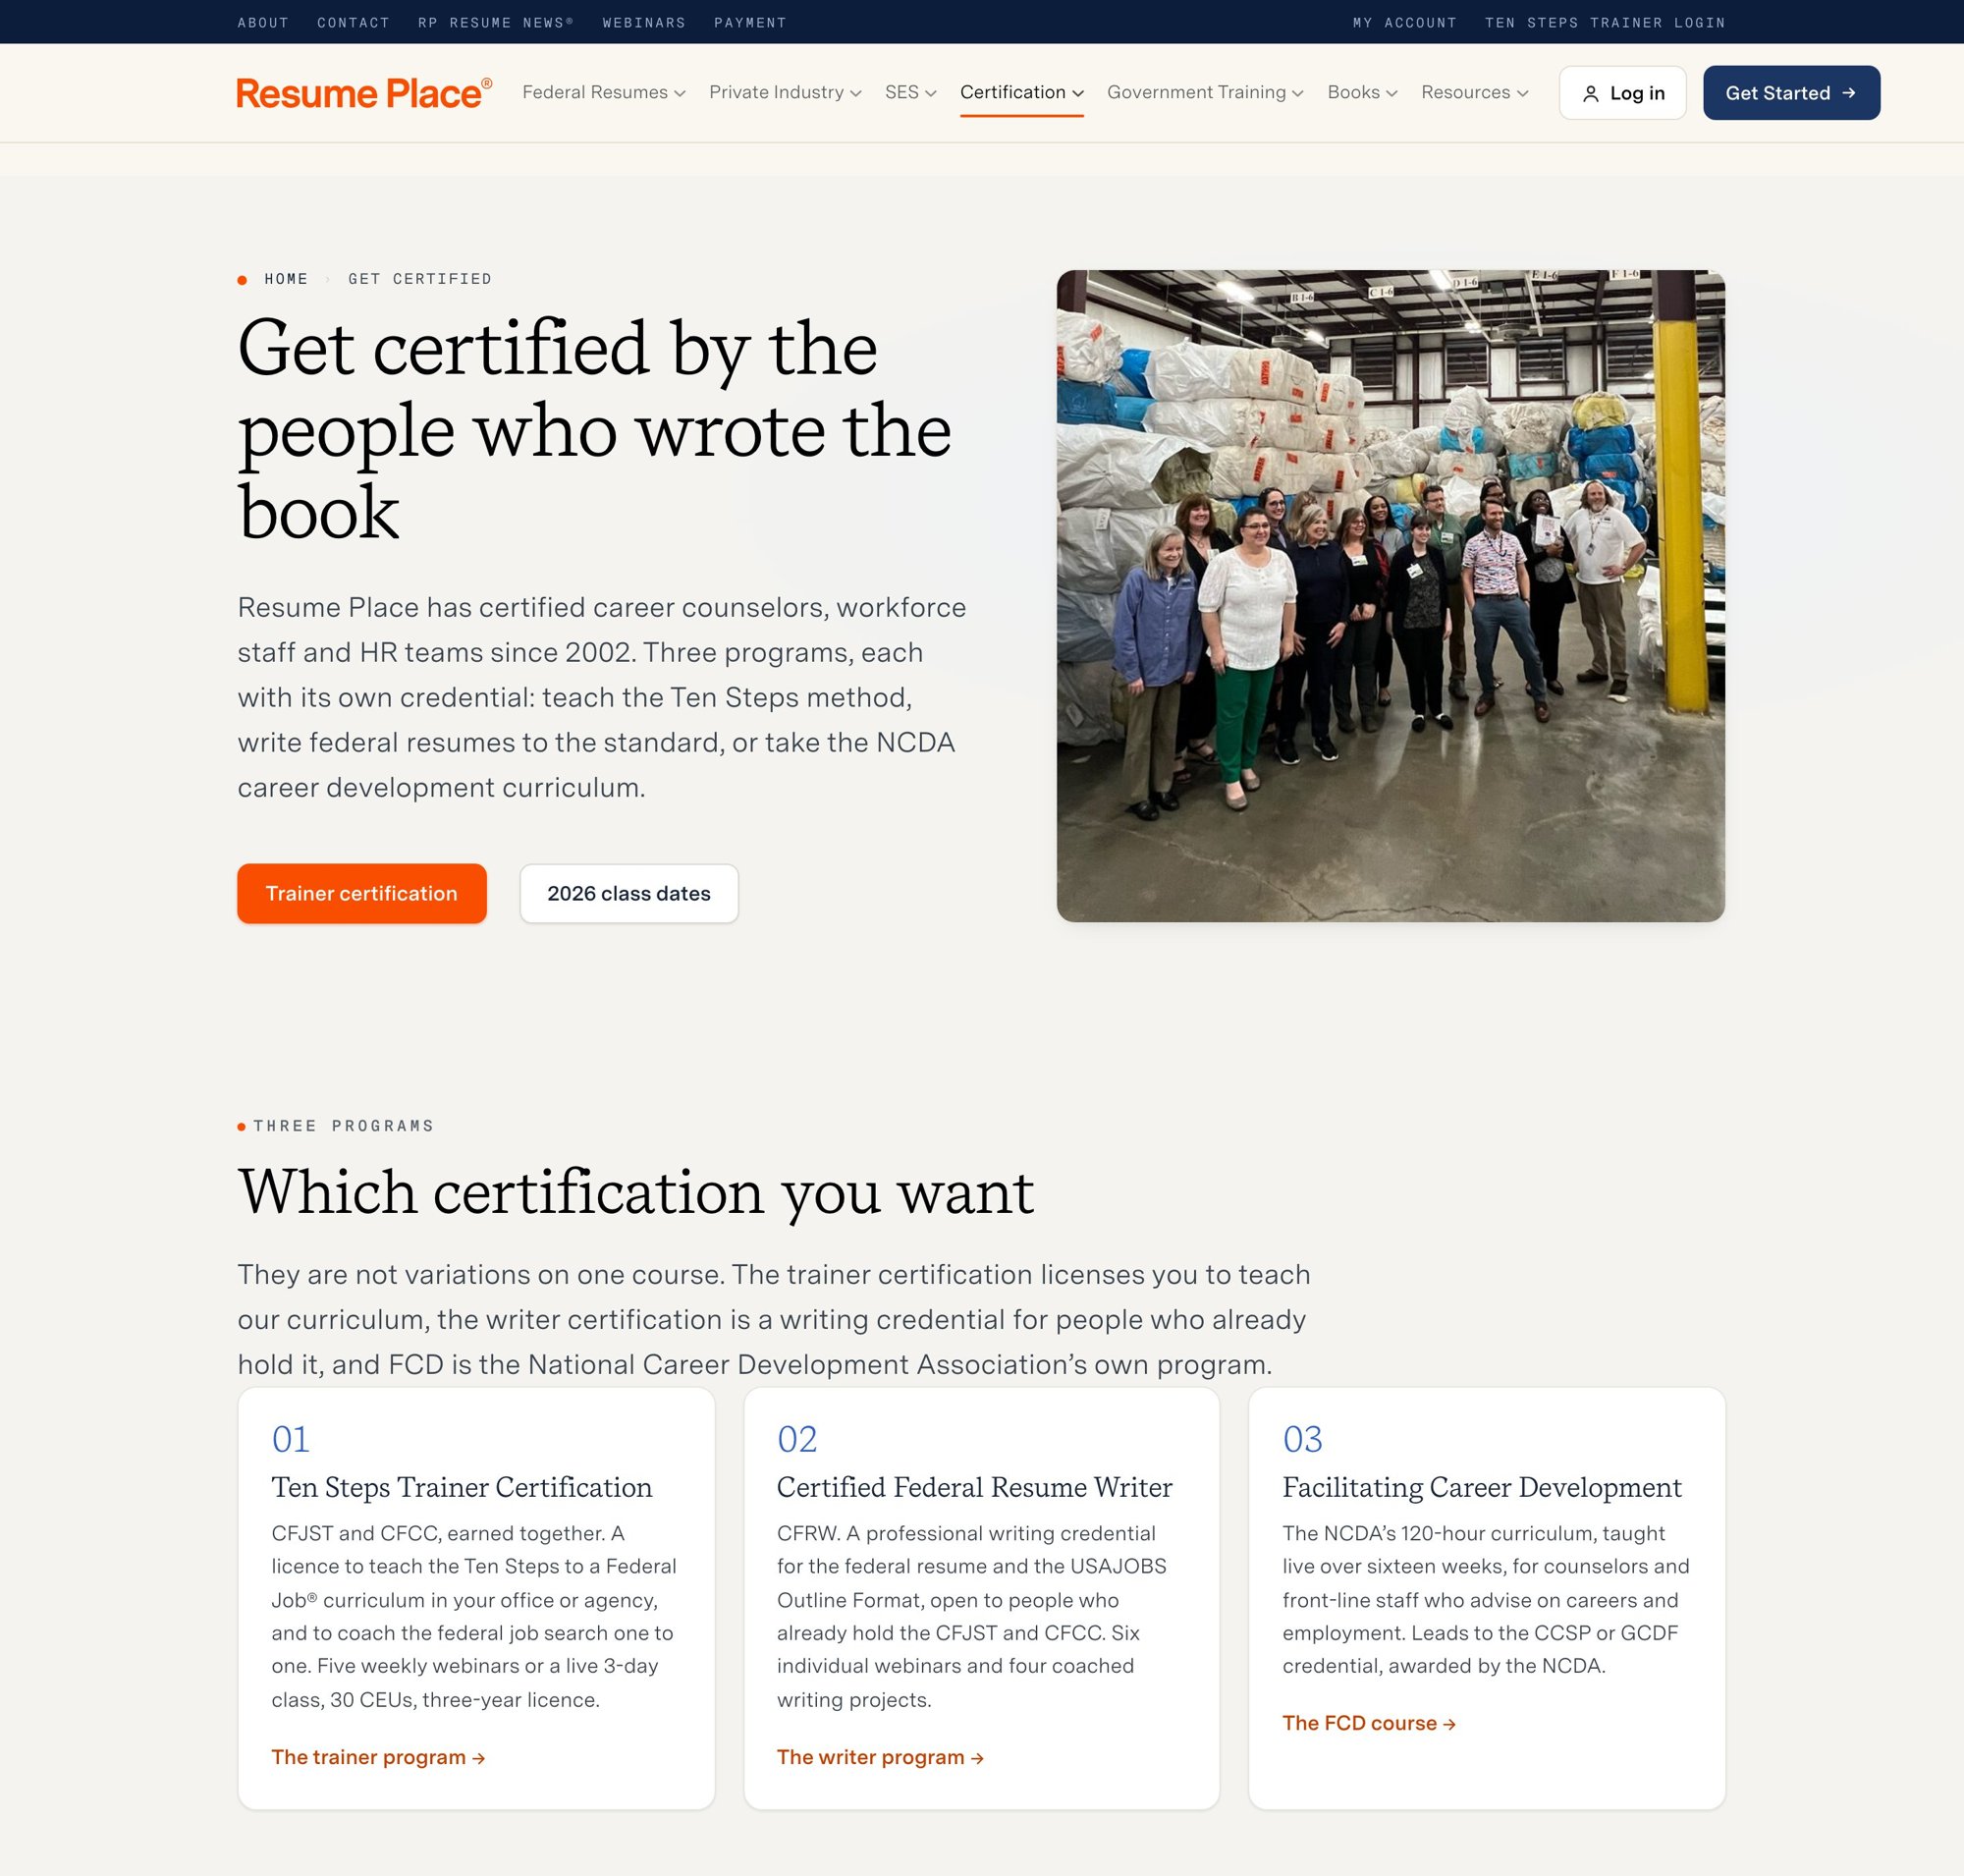Image resolution: width=1964 pixels, height=1876 pixels.
Task: Open the Contact page link
Action: pos(353,22)
